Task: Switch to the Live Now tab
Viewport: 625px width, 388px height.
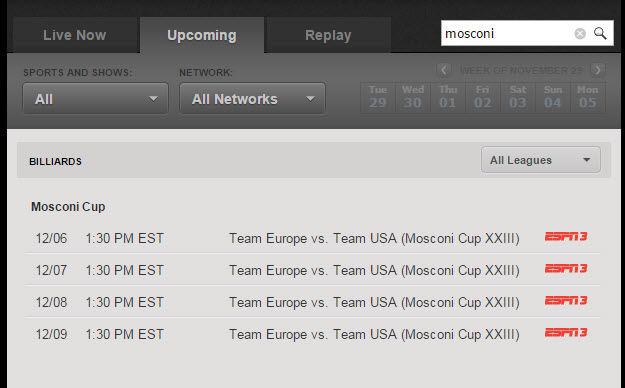Action: tap(75, 35)
